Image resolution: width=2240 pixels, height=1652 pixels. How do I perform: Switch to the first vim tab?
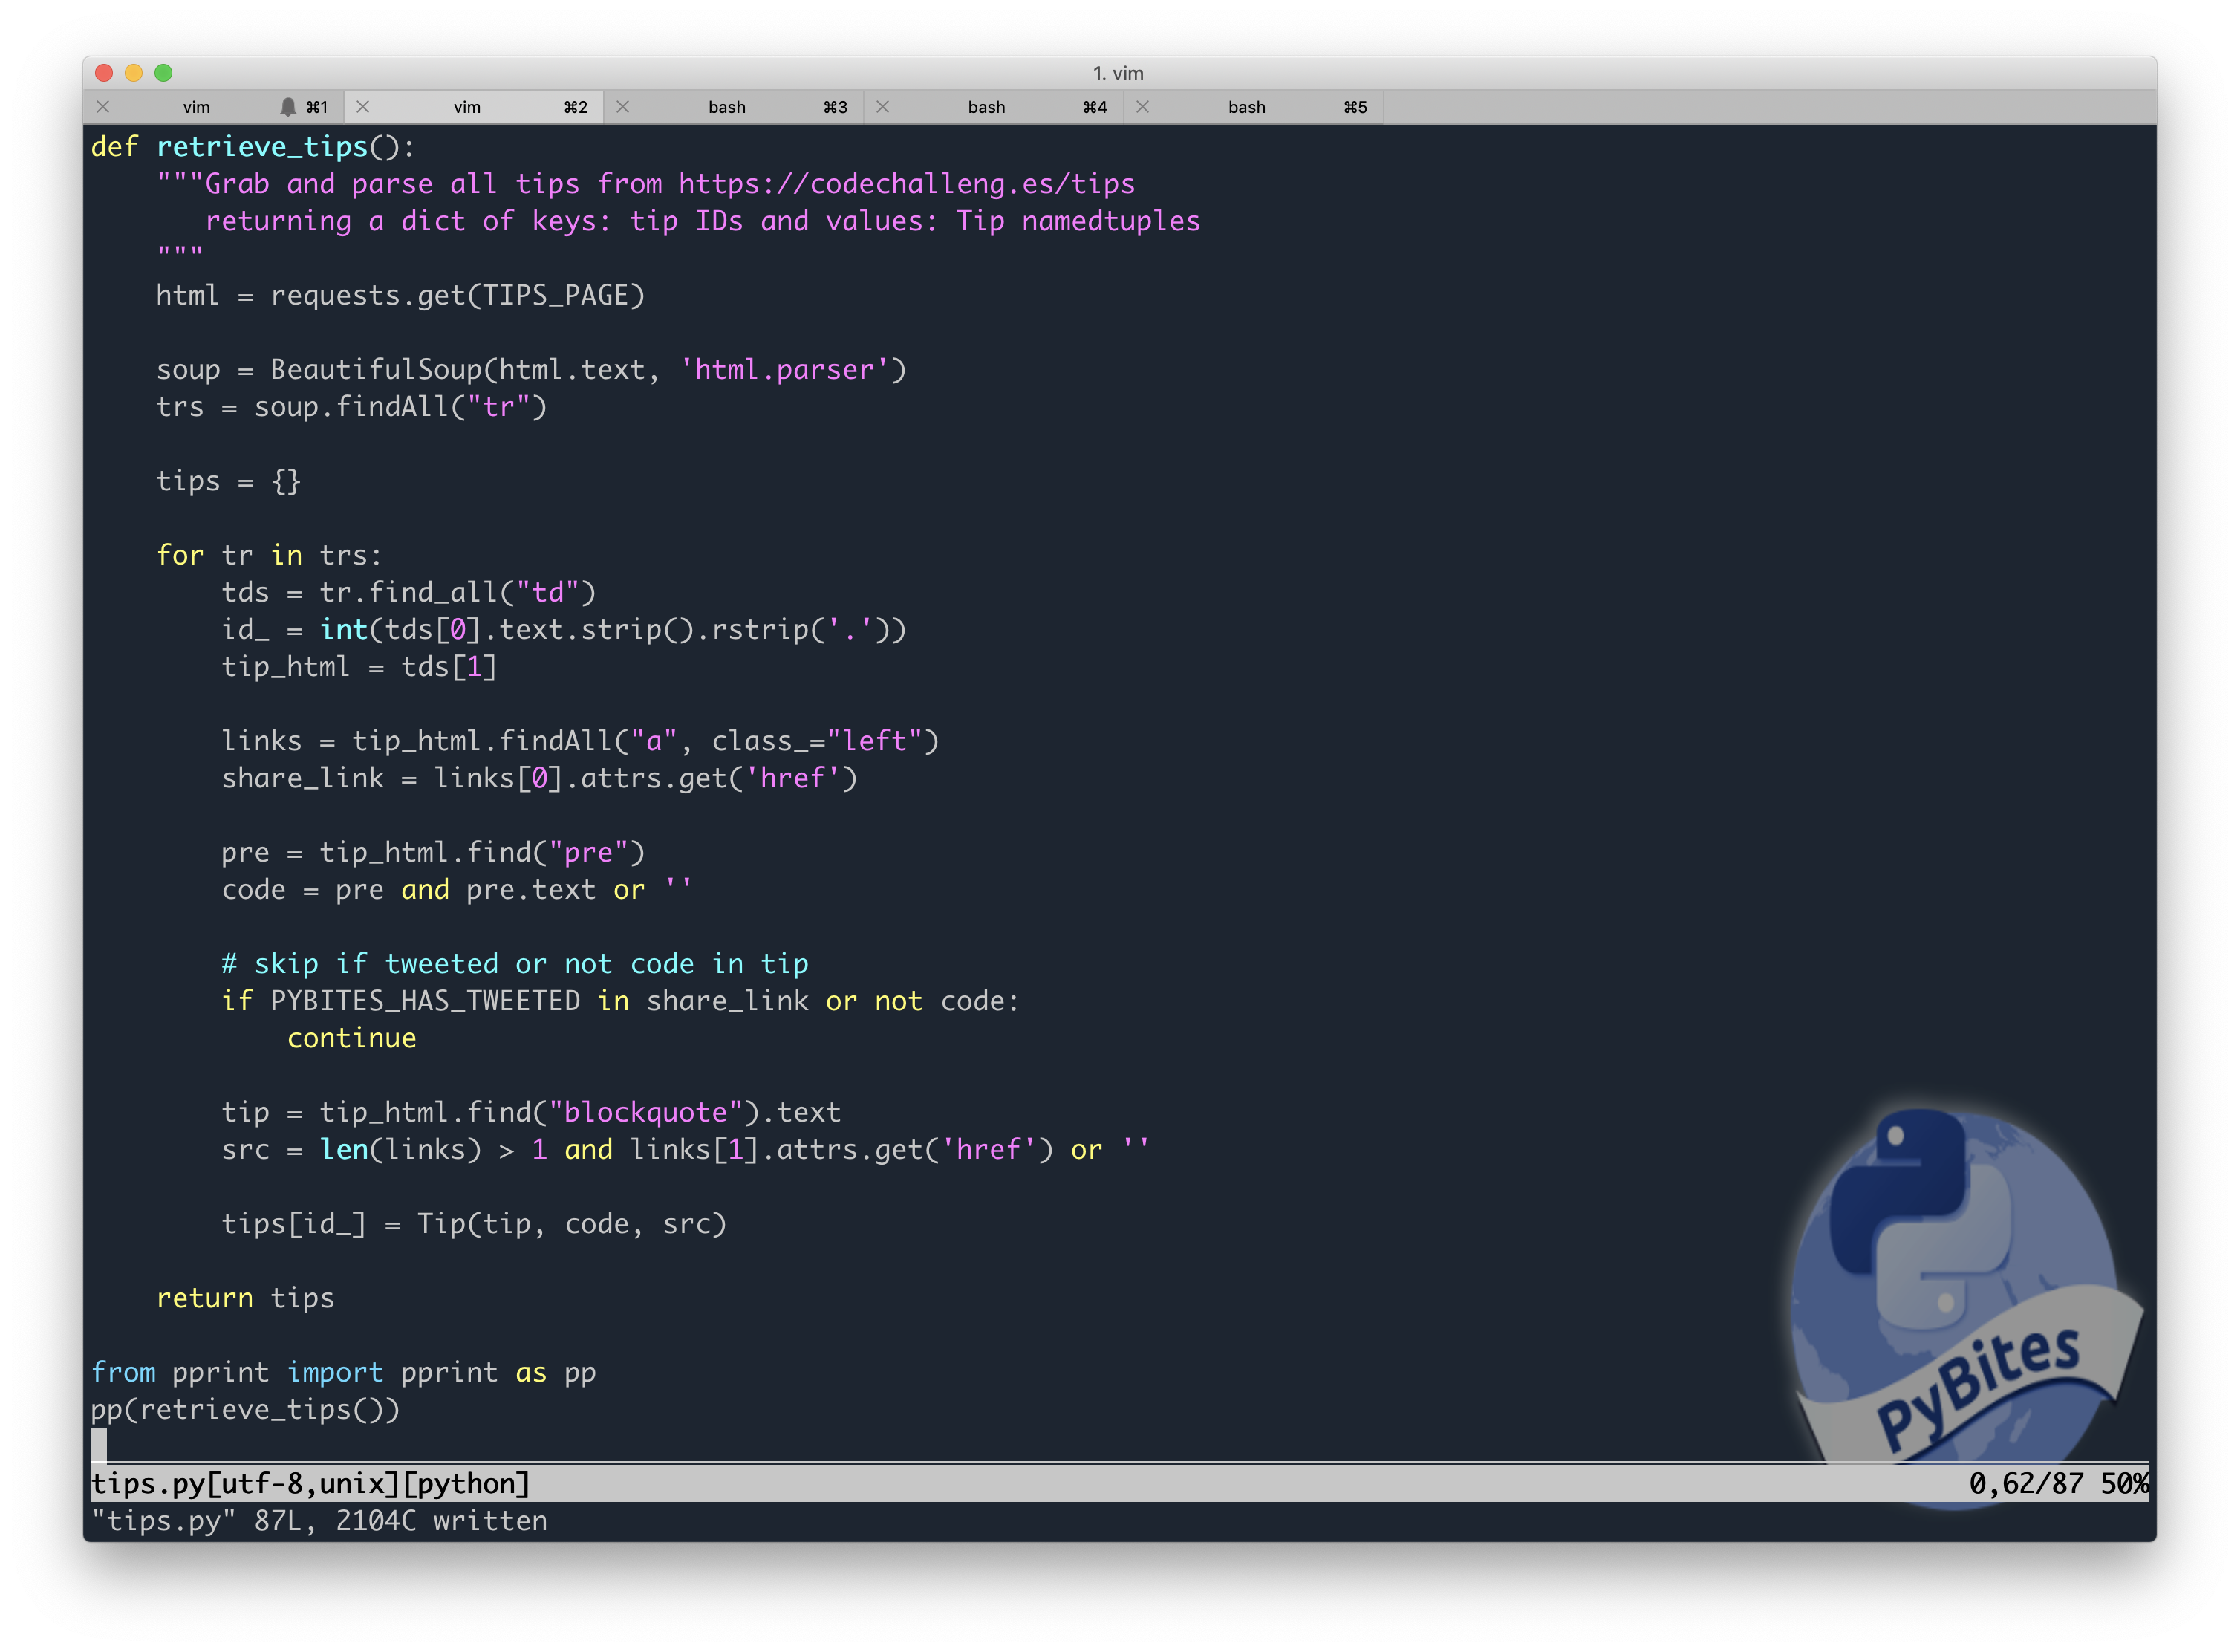point(197,107)
